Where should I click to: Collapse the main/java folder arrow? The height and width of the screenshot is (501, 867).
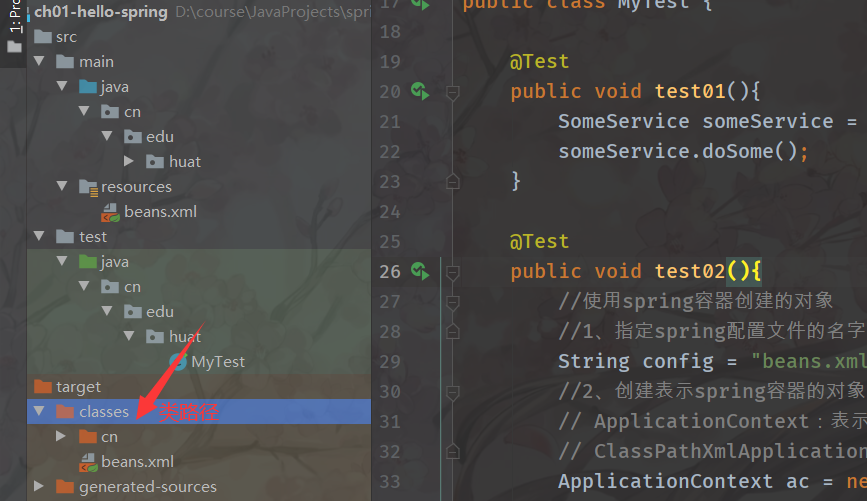coord(62,86)
